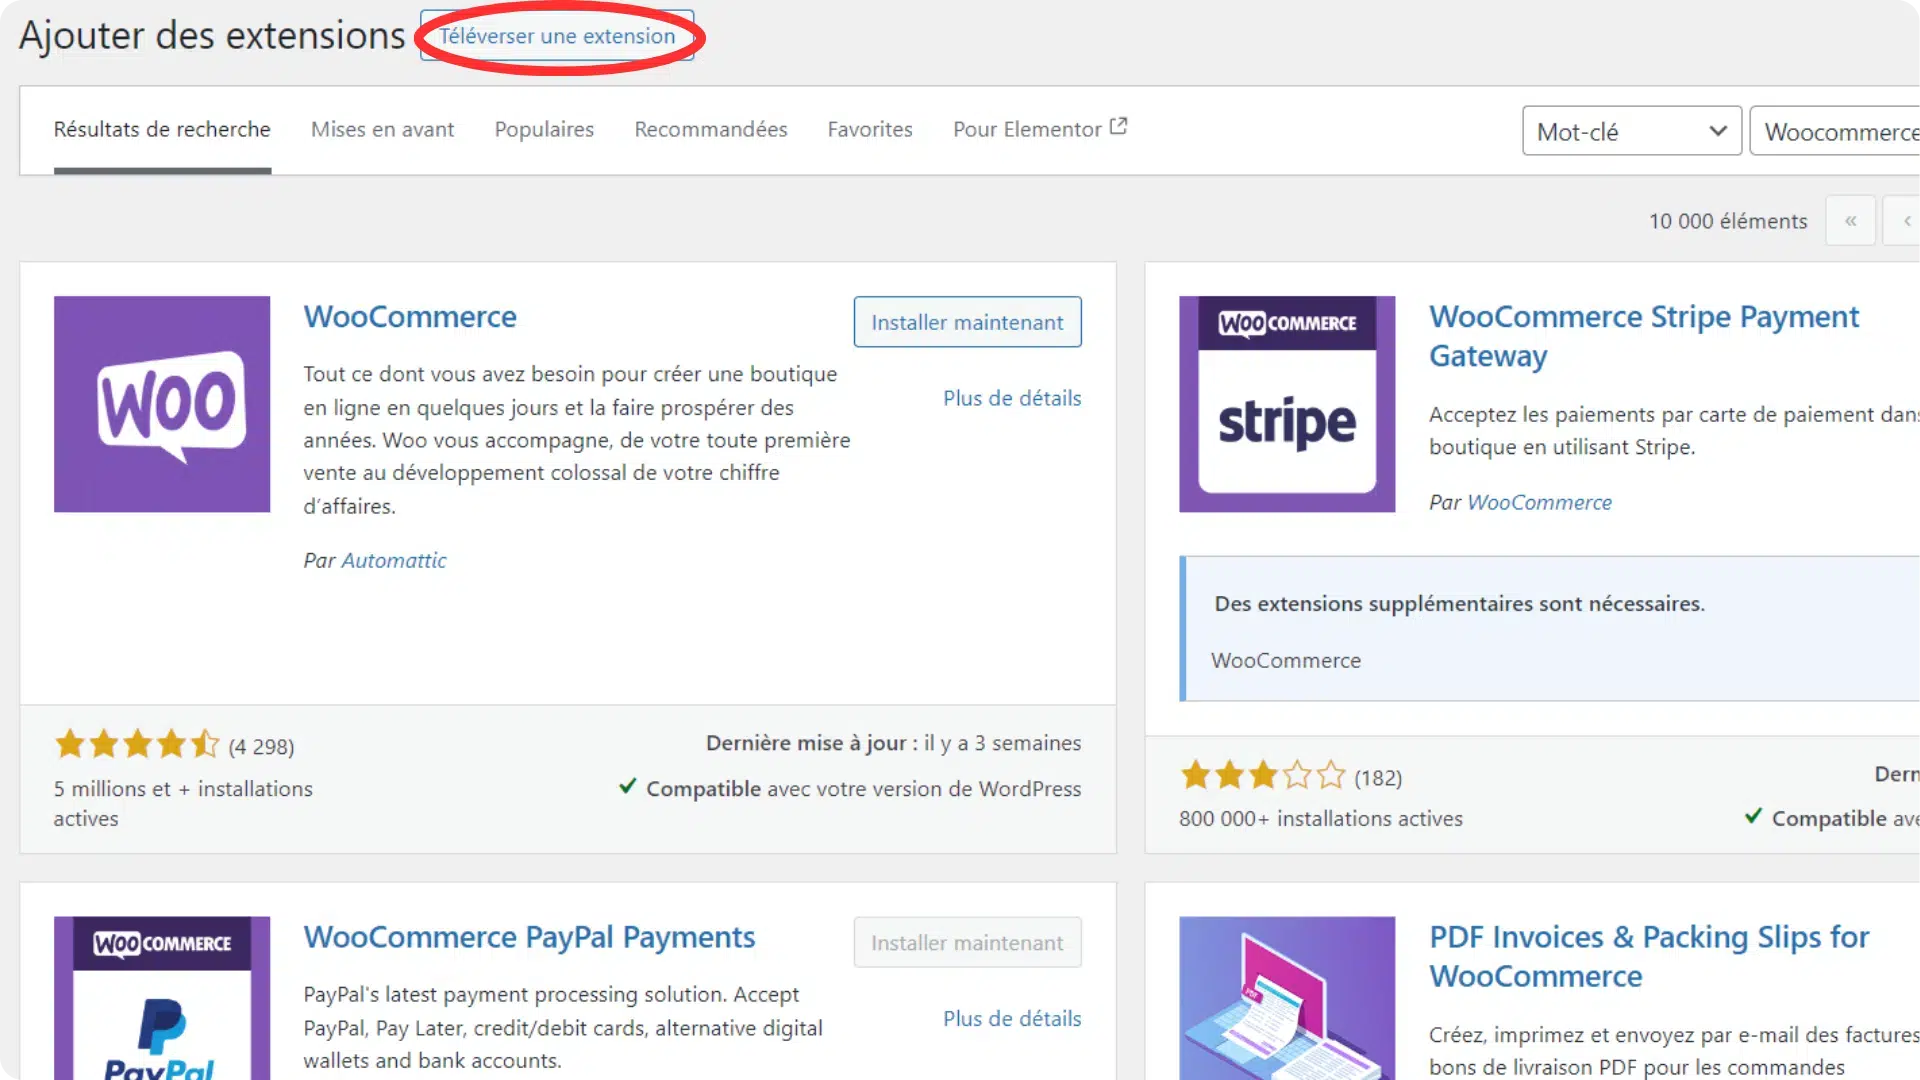
Task: Click required WooCommerce extension name in notice
Action: pos(1285,660)
